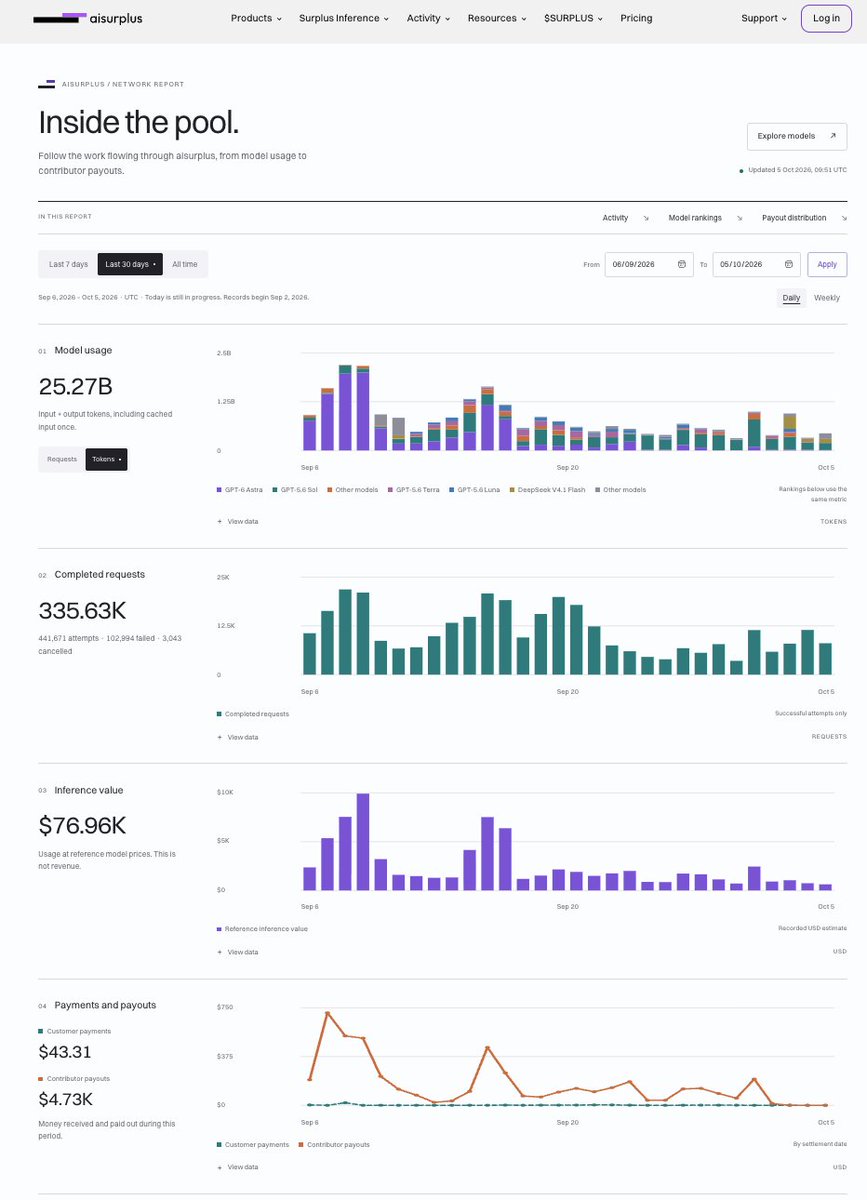Viewport: 867px width, 1200px height.
Task: Open the Support dropdown menu
Action: coord(764,18)
